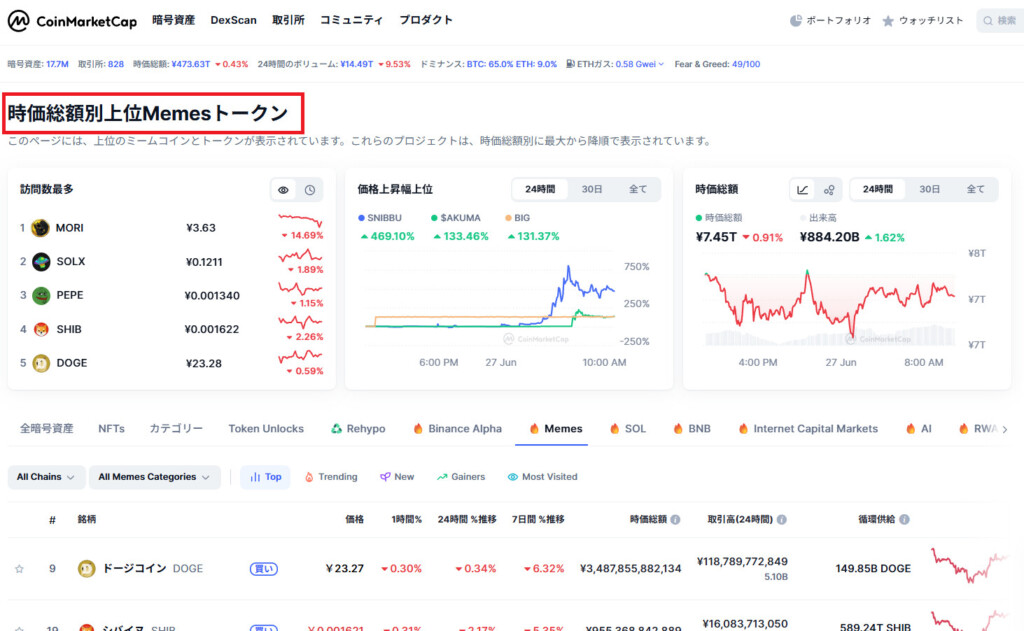Switch to the Internet Capital Markets tab
The width and height of the screenshot is (1024, 631).
(808, 429)
